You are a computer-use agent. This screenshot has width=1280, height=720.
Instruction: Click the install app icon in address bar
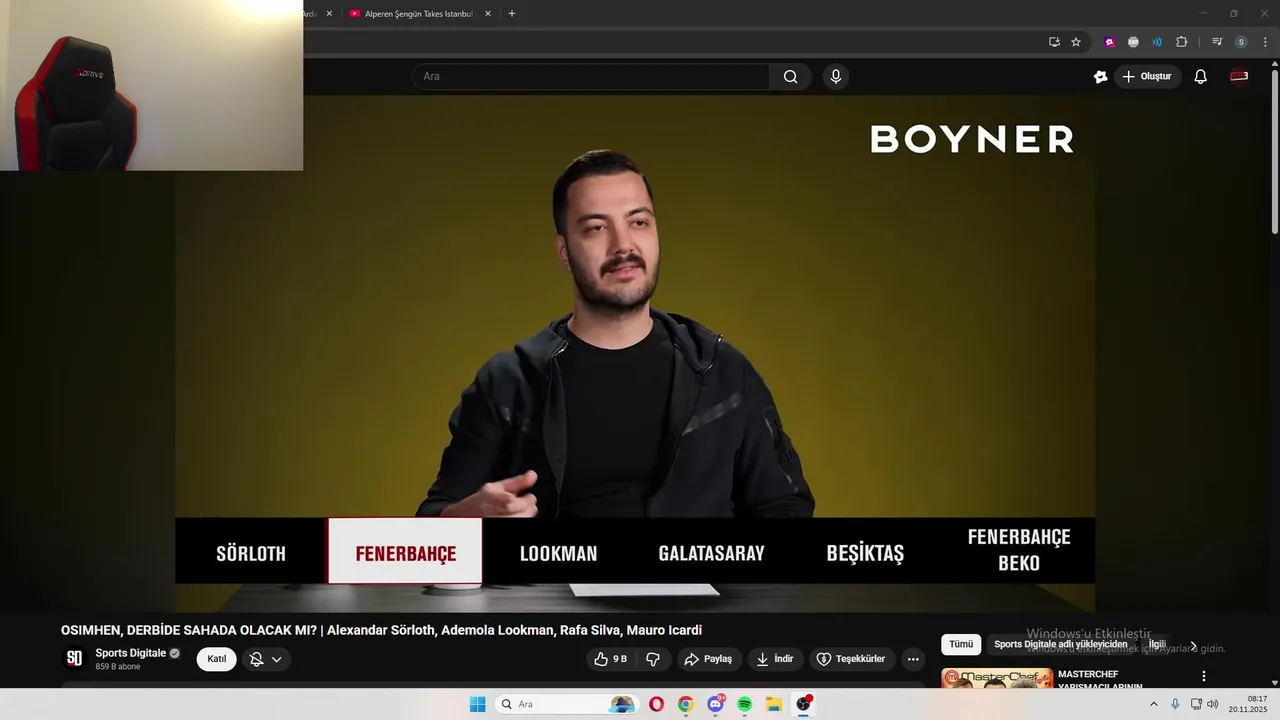pos(1054,42)
